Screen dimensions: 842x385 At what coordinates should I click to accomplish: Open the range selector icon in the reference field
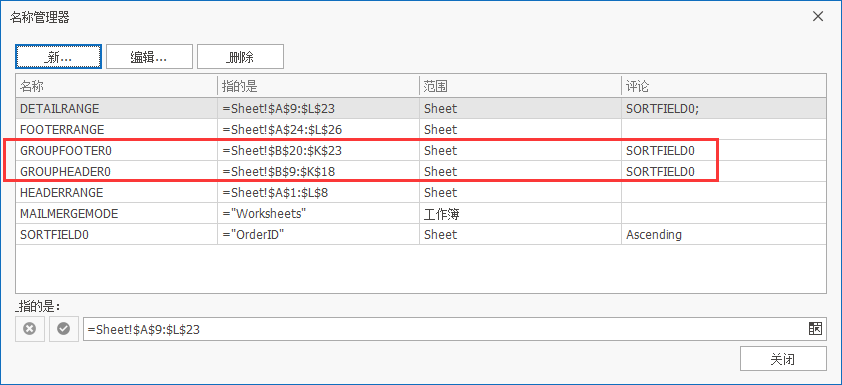[x=815, y=329]
